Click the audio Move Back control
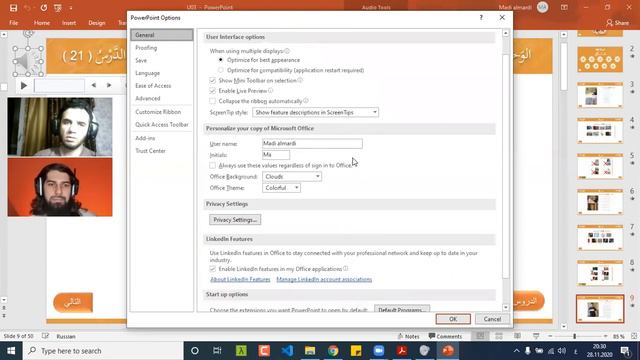The width and height of the screenshot is (640, 360). point(93,85)
